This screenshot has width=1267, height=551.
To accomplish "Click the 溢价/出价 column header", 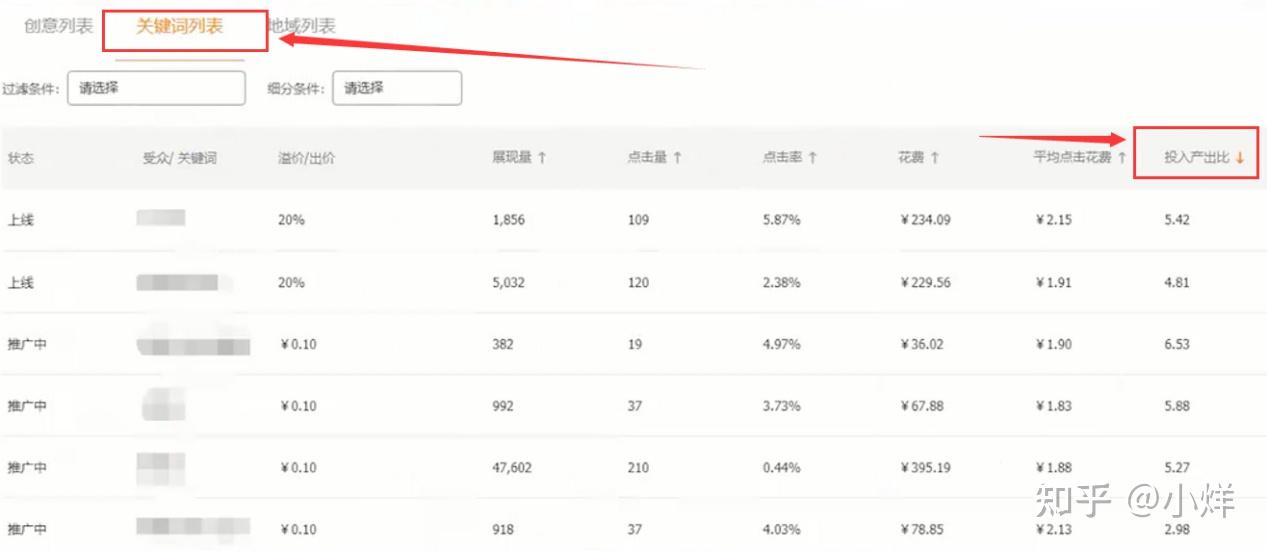I will click(x=306, y=158).
